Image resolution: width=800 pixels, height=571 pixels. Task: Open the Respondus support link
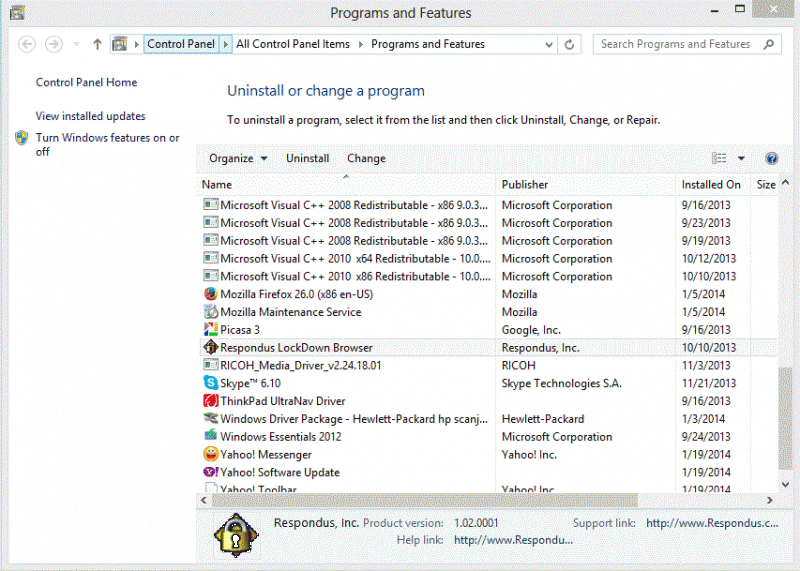click(x=712, y=523)
